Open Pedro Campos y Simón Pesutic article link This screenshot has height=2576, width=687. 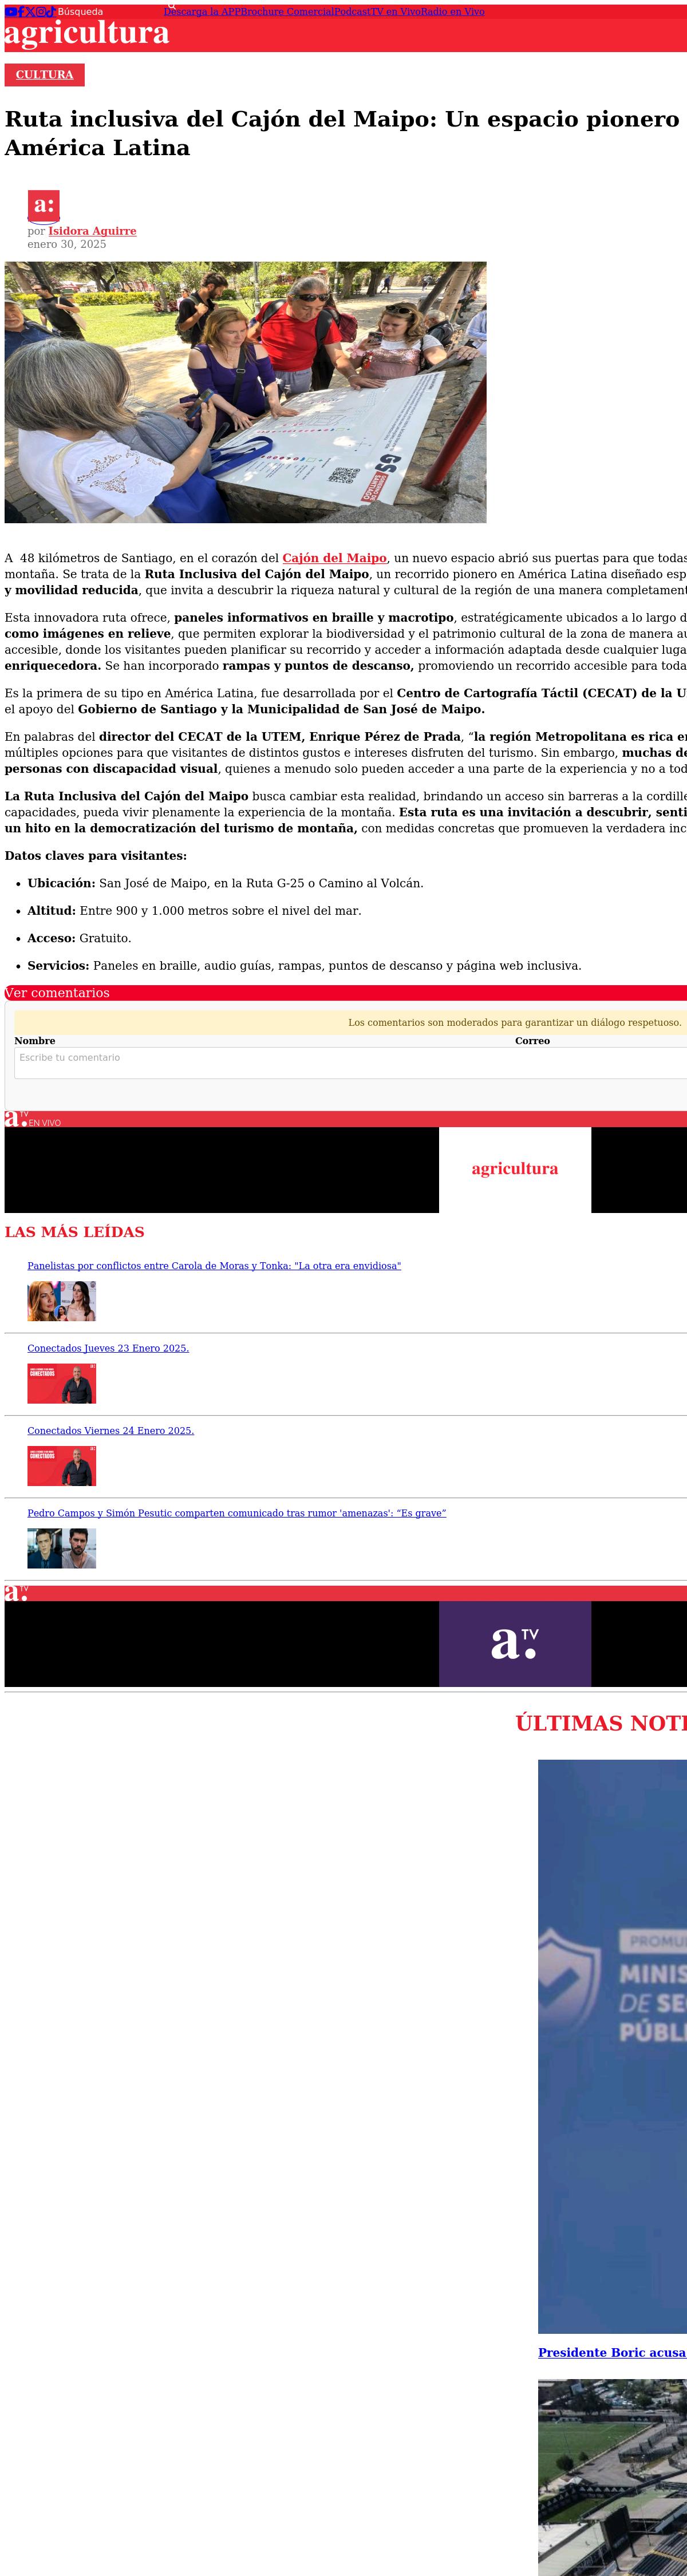pos(237,1513)
